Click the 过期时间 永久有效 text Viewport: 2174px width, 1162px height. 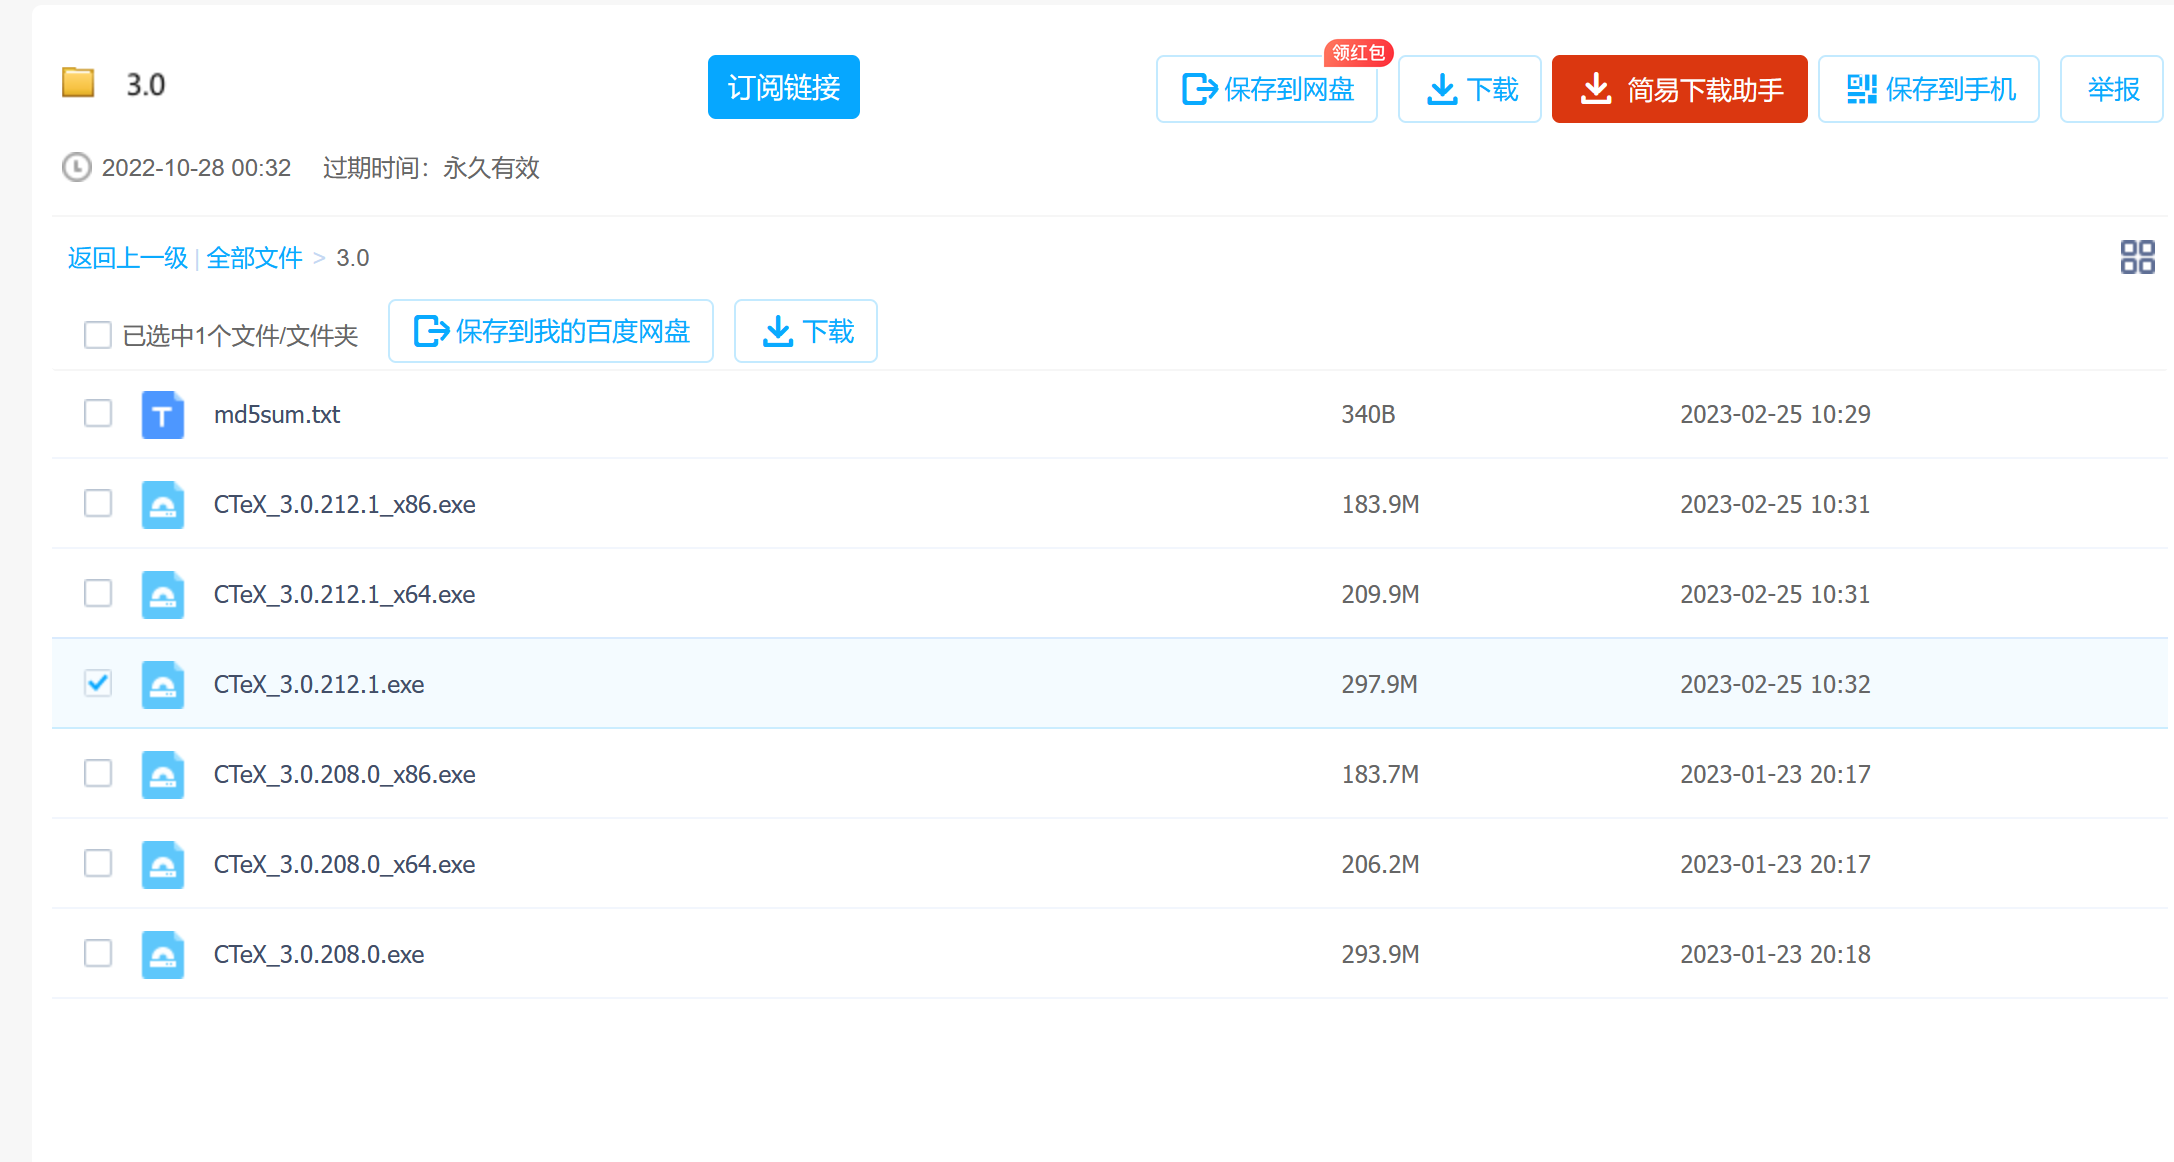[x=431, y=167]
